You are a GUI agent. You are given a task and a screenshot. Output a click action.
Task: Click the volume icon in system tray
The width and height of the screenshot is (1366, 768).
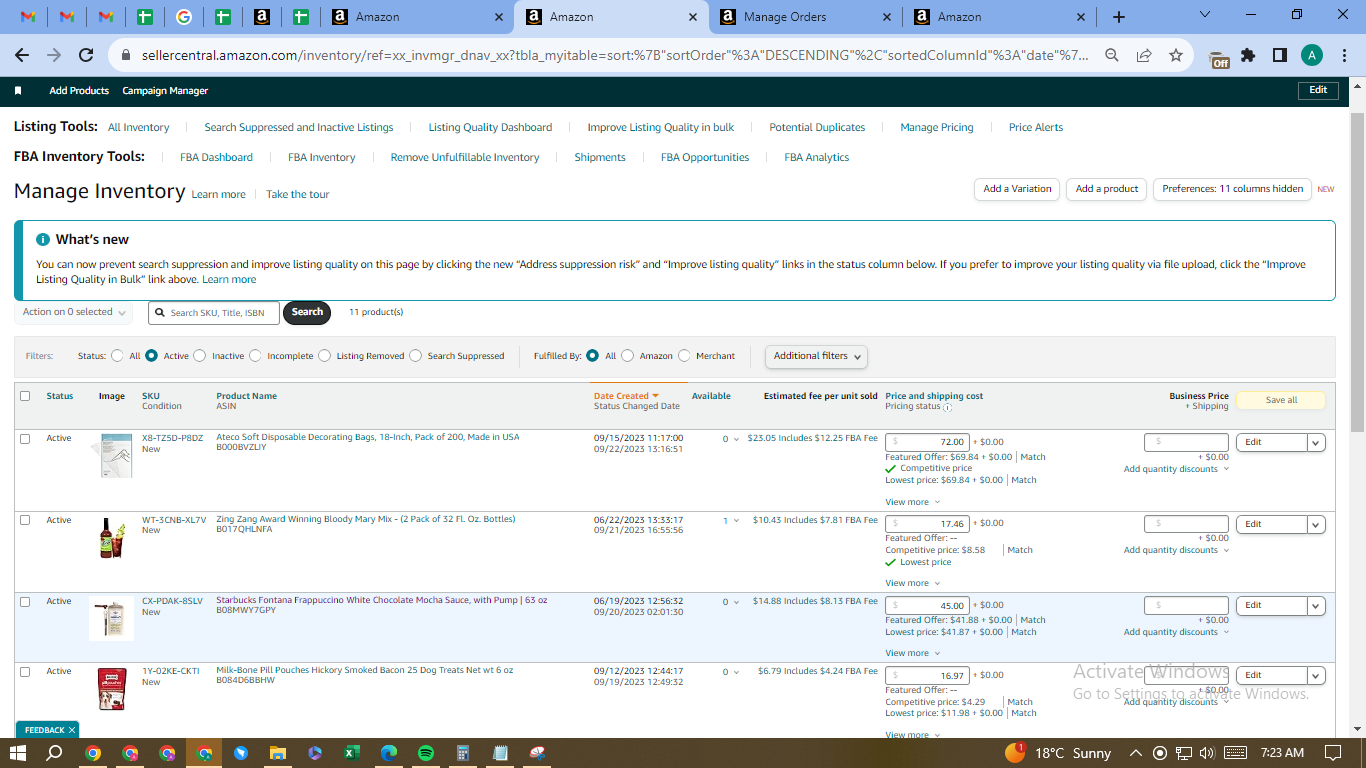1207,753
